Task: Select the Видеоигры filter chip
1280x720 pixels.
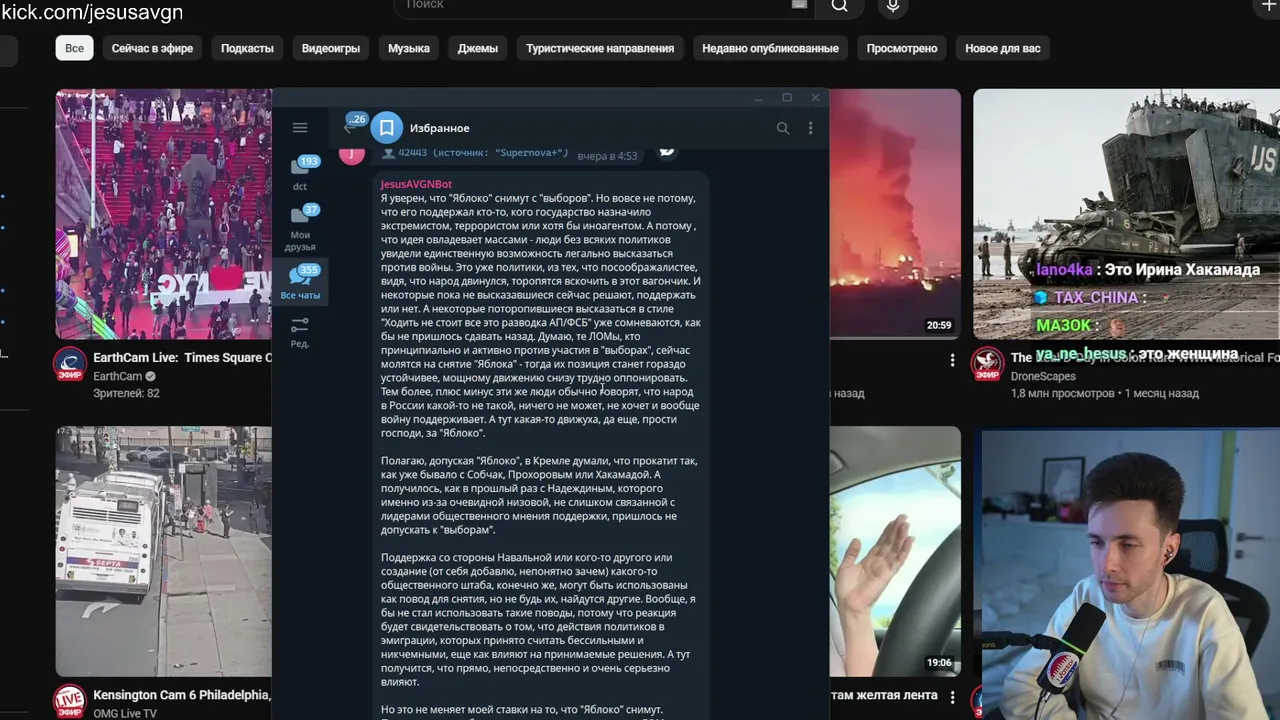Action: (x=331, y=48)
